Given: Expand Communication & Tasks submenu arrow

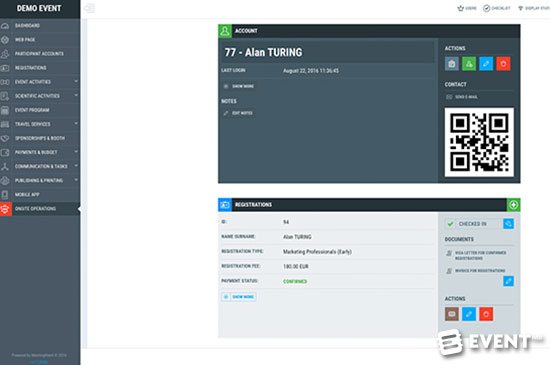Looking at the screenshot, I should coord(76,165).
